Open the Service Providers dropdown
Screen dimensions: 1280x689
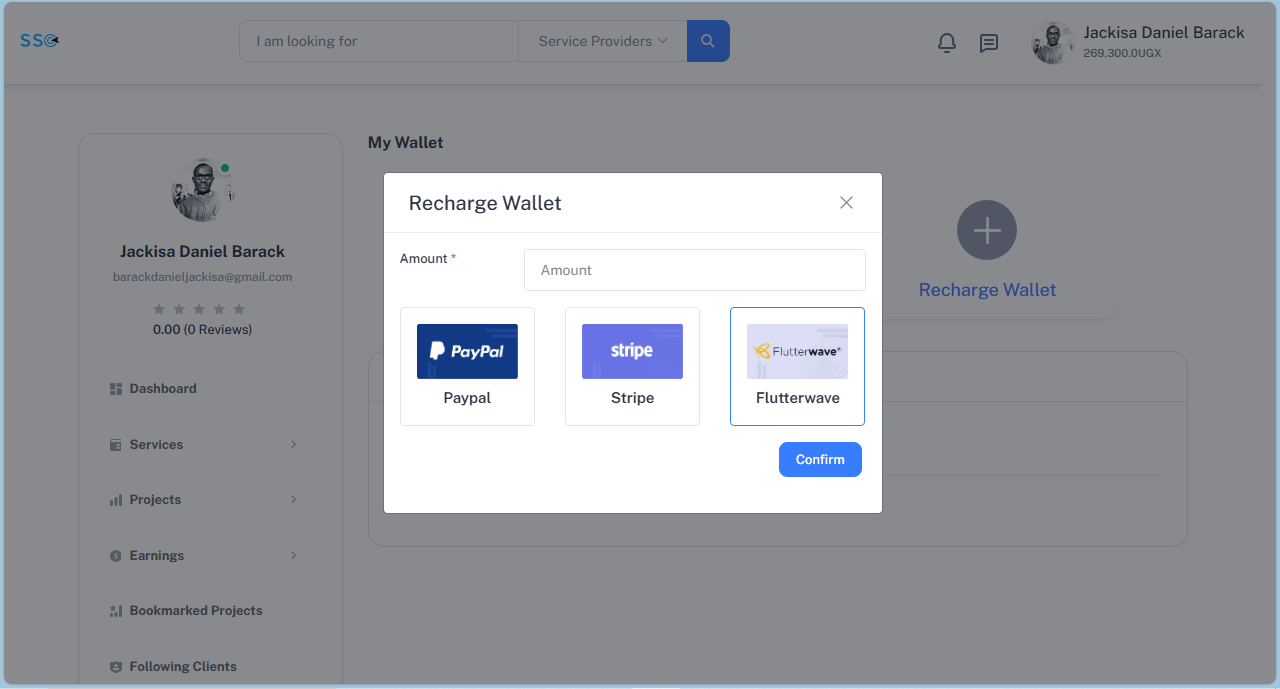[602, 41]
